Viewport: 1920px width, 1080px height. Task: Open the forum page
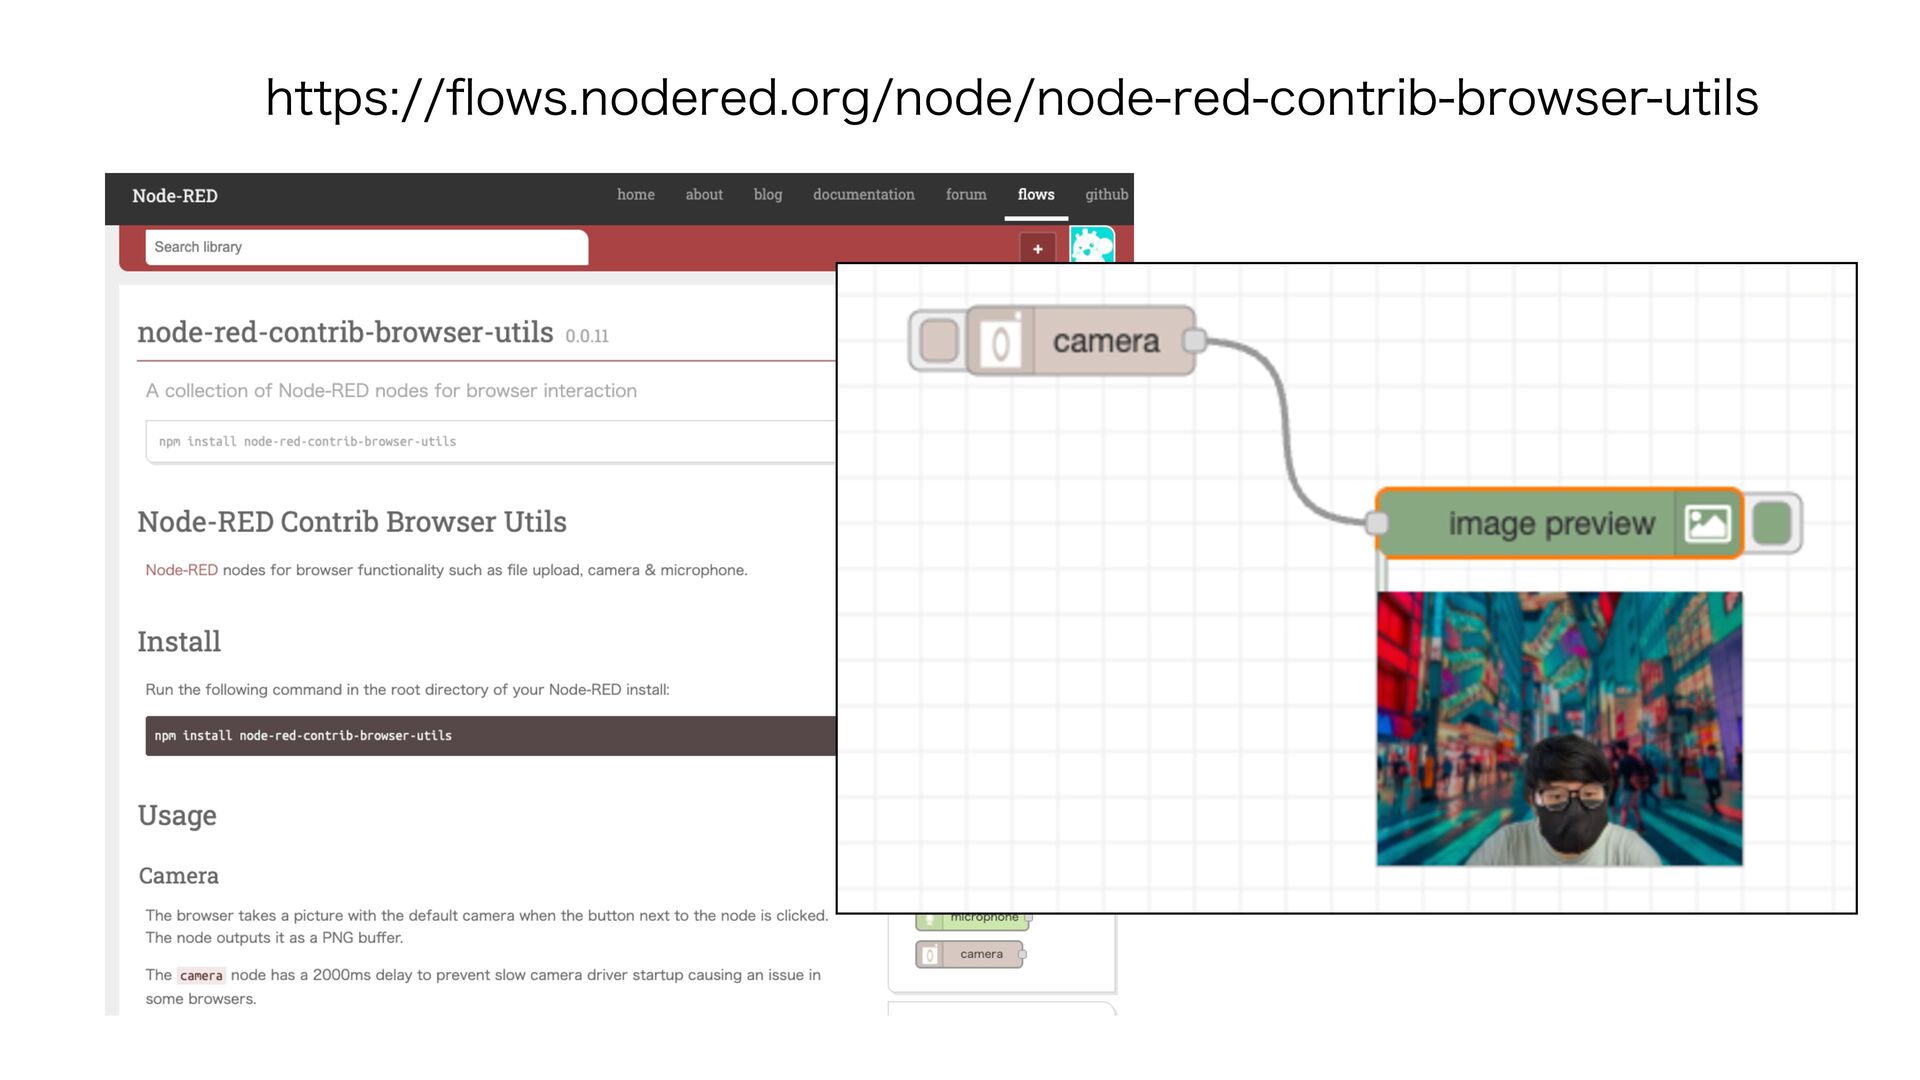click(966, 195)
